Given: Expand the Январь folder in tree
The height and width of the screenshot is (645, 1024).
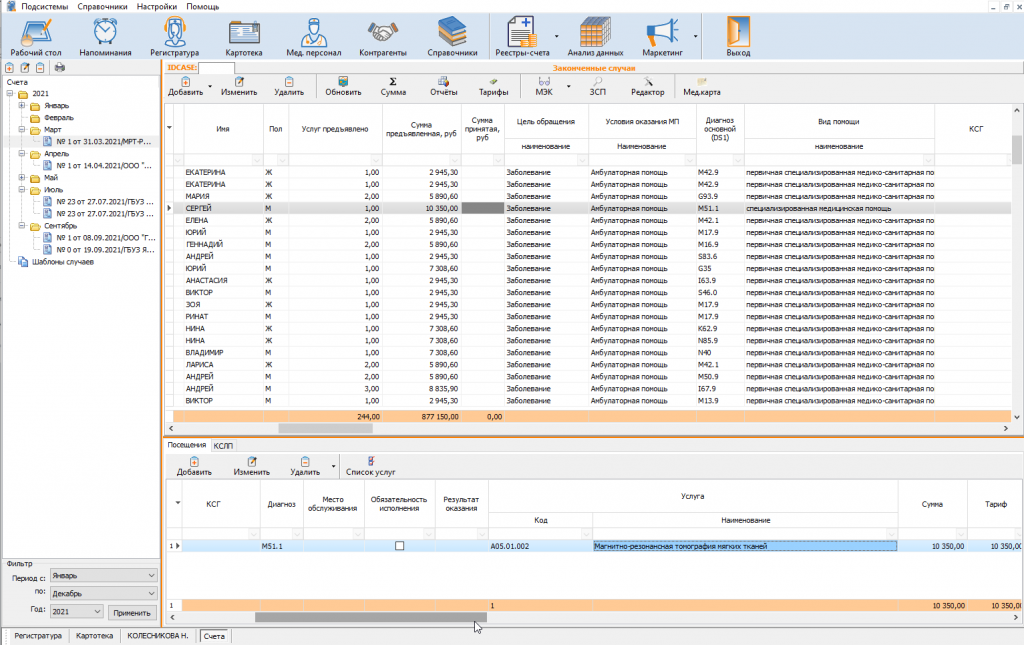Looking at the screenshot, I should pyautogui.click(x=22, y=106).
